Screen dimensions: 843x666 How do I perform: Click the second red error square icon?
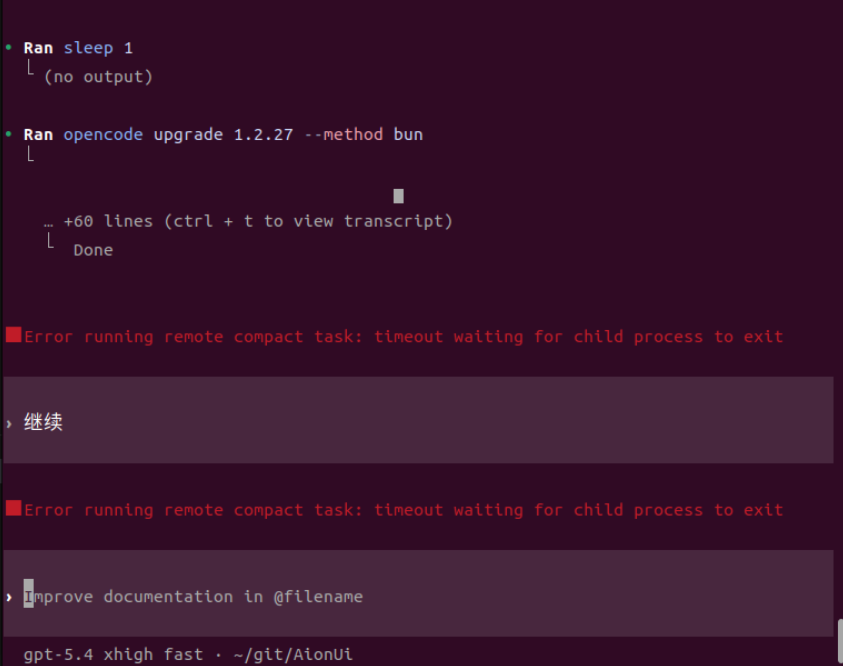pyautogui.click(x=13, y=508)
